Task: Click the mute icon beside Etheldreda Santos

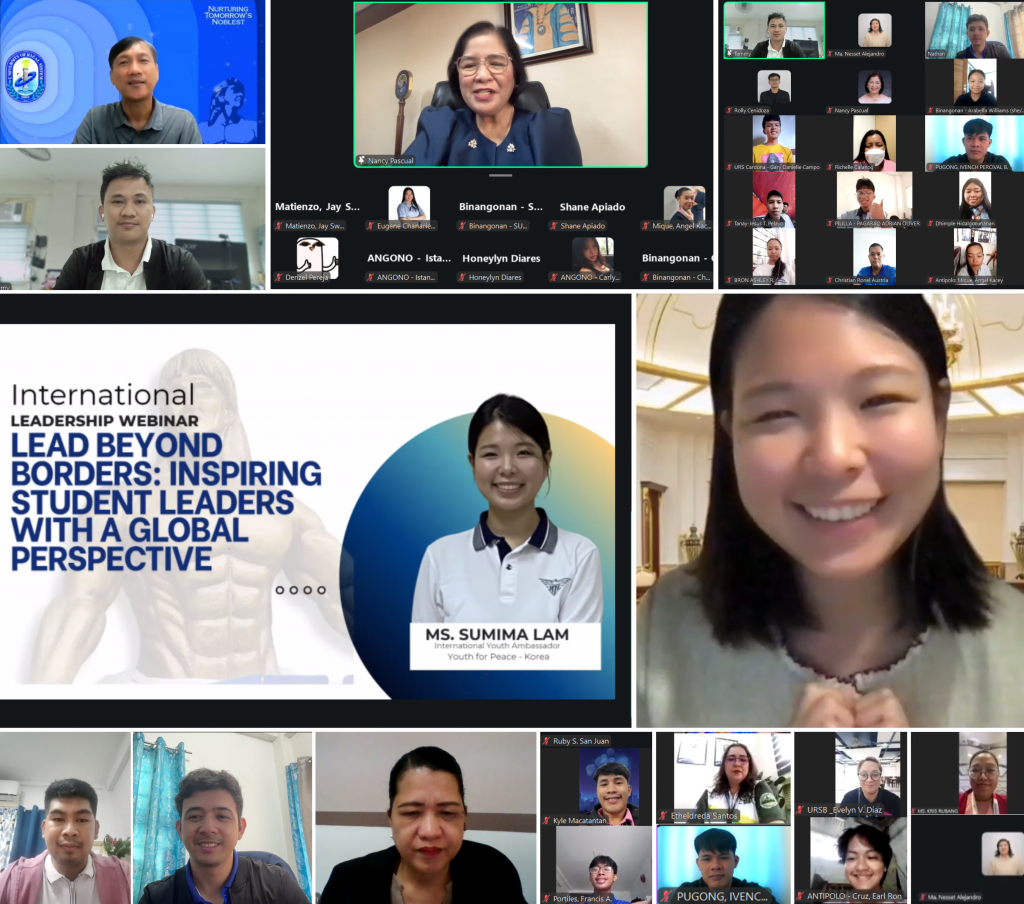Action: point(664,816)
